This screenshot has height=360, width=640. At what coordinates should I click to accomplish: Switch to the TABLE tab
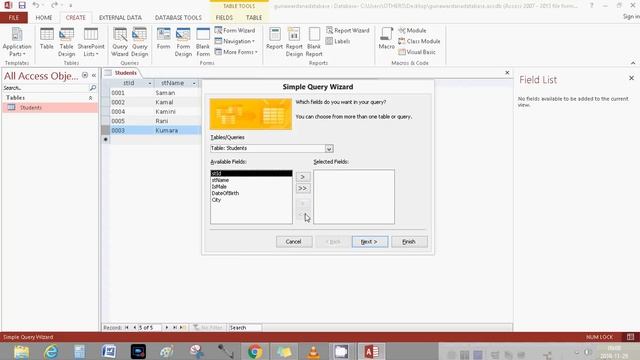point(254,18)
